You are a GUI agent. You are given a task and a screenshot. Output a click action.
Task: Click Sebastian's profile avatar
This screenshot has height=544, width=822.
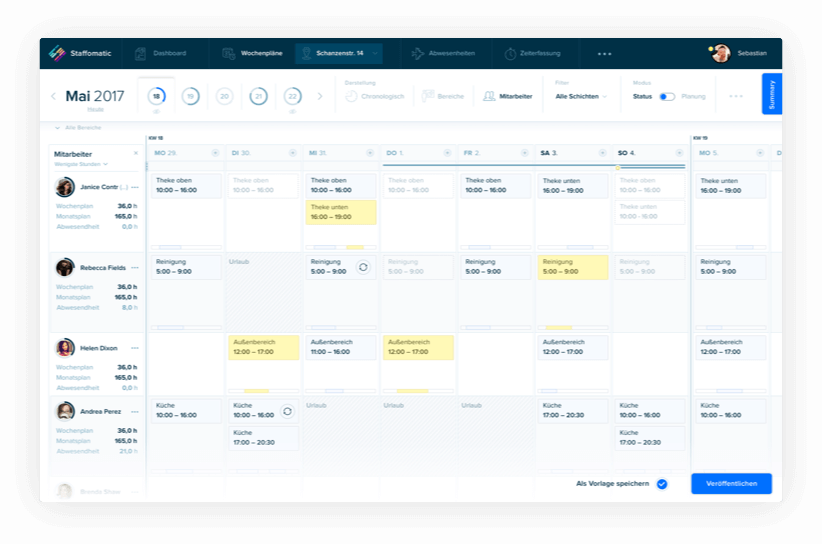(x=721, y=53)
